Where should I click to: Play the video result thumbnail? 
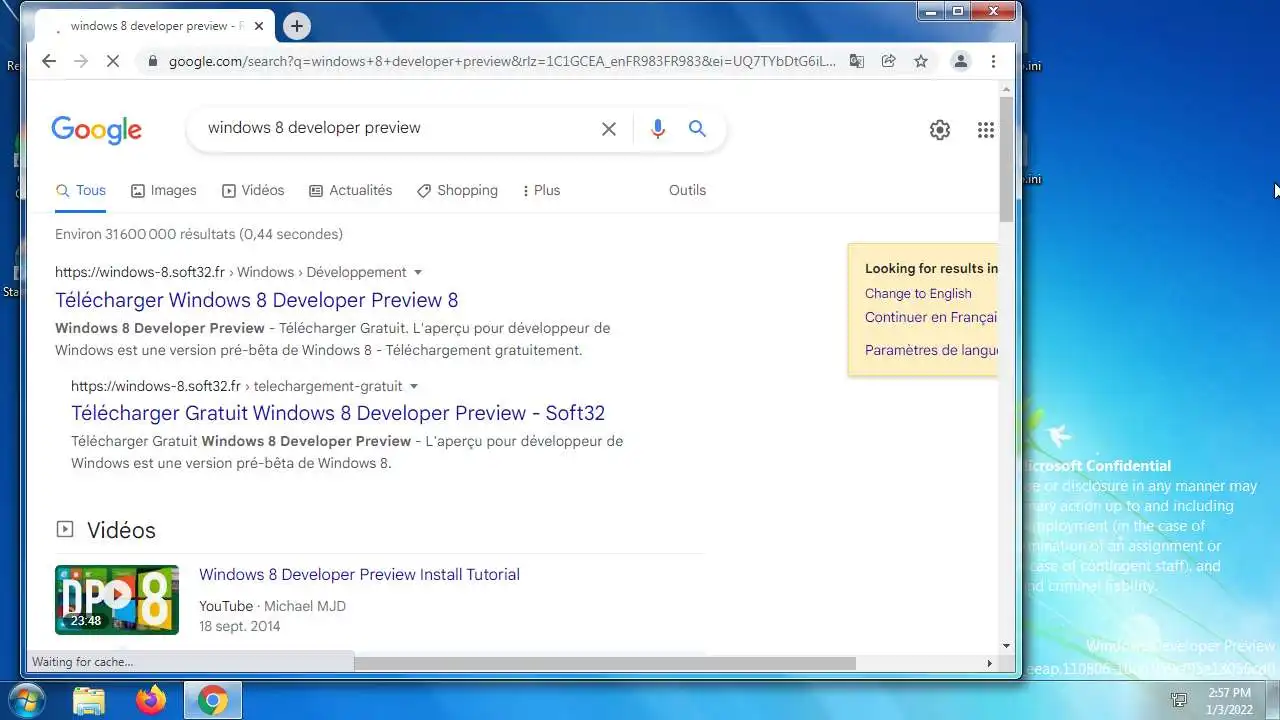[117, 600]
